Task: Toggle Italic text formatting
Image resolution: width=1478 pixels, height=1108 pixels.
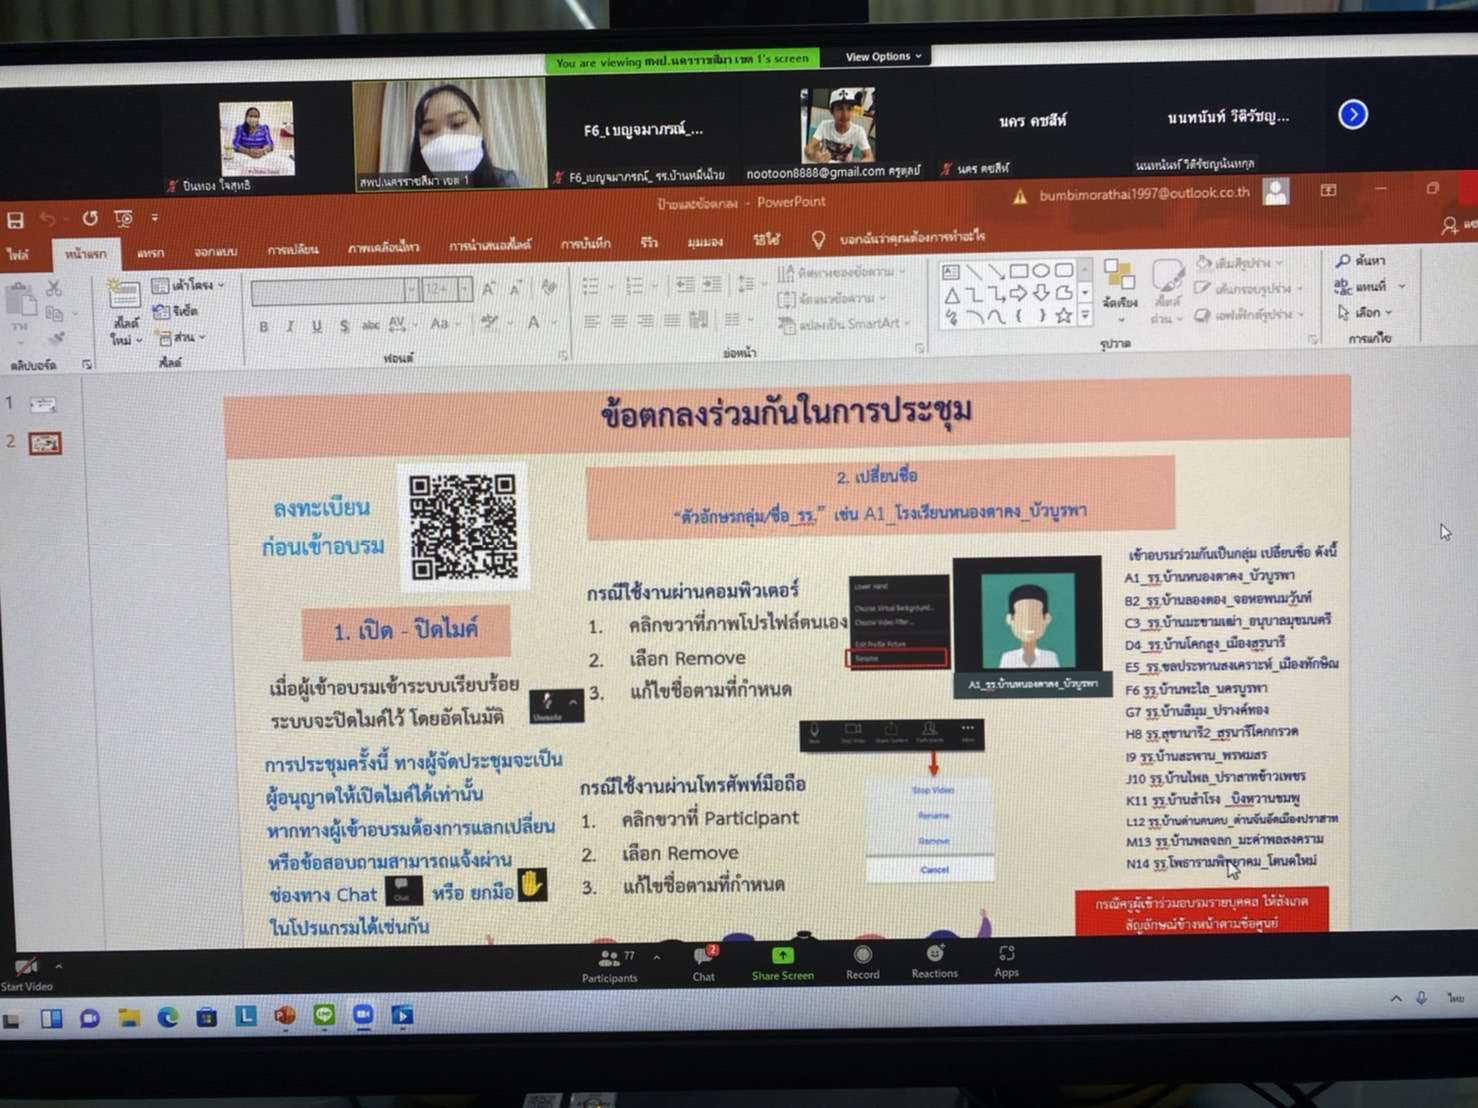Action: point(290,326)
